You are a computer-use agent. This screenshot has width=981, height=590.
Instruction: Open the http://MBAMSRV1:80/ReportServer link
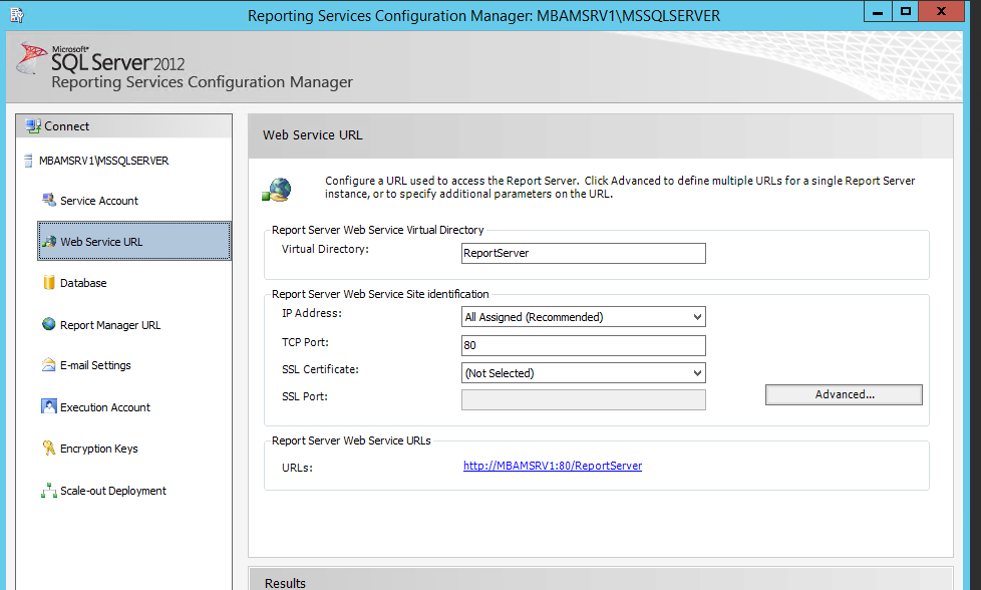pos(552,465)
